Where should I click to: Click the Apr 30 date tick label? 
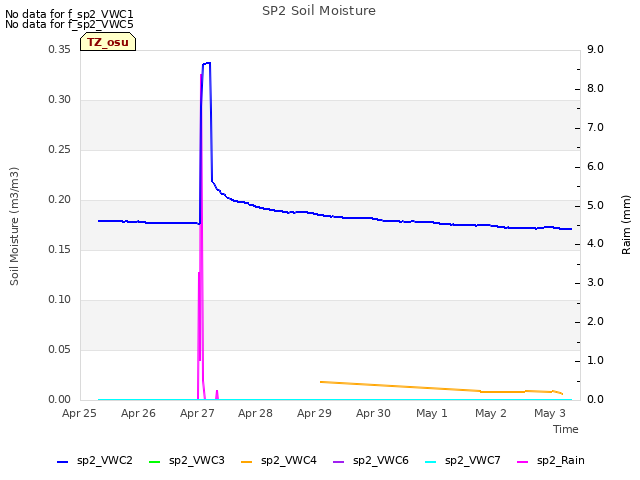(x=373, y=413)
